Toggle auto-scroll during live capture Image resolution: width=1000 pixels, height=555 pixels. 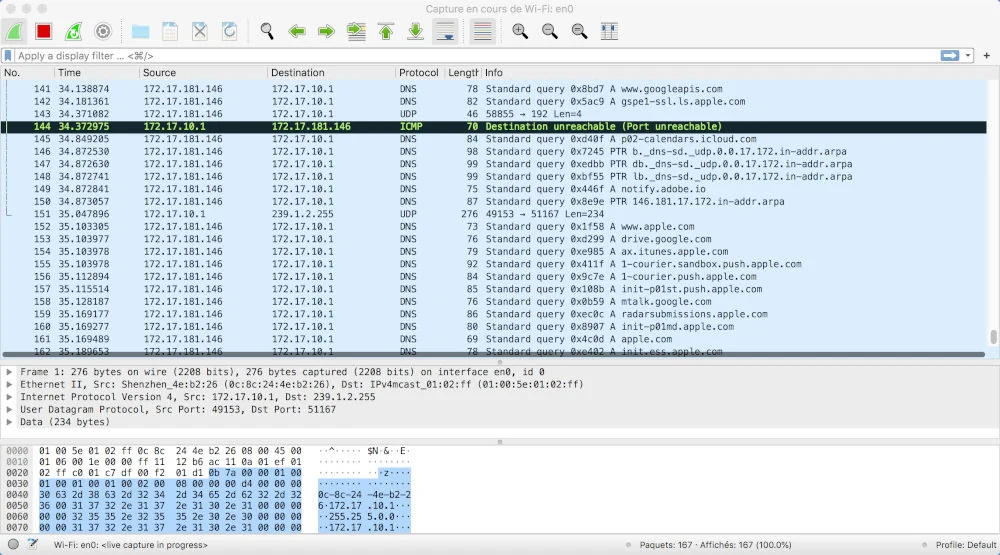445,31
